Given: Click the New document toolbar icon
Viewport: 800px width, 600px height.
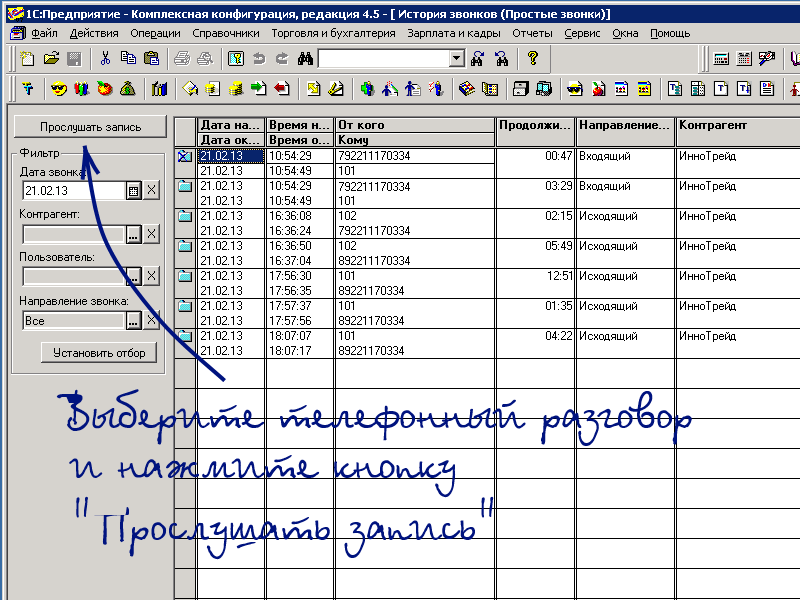Looking at the screenshot, I should coord(28,59).
